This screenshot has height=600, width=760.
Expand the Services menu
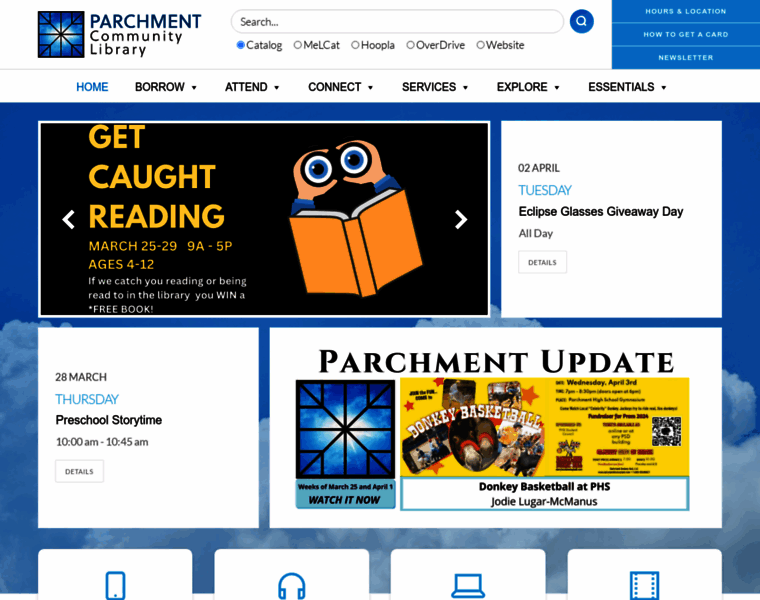pyautogui.click(x=435, y=87)
